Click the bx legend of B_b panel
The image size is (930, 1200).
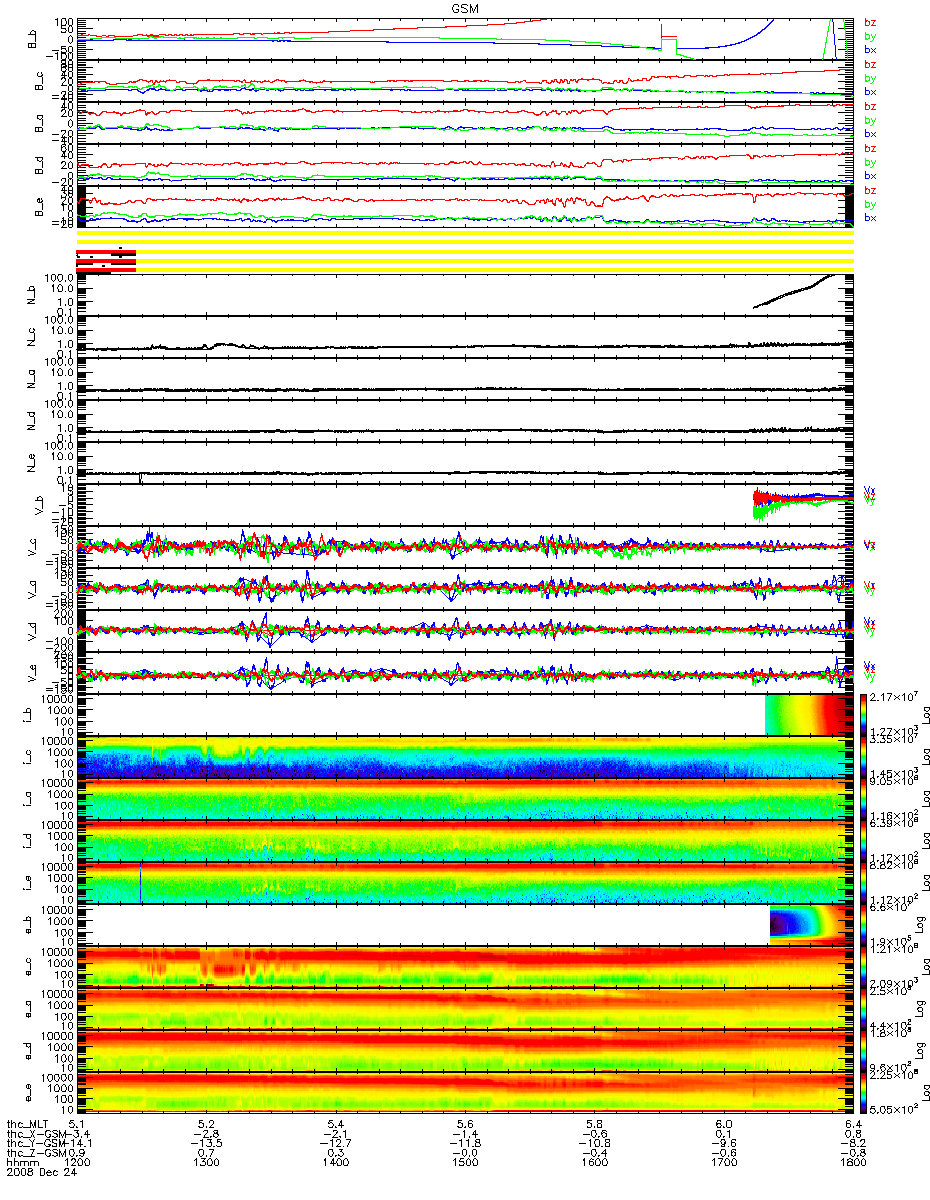tap(870, 49)
